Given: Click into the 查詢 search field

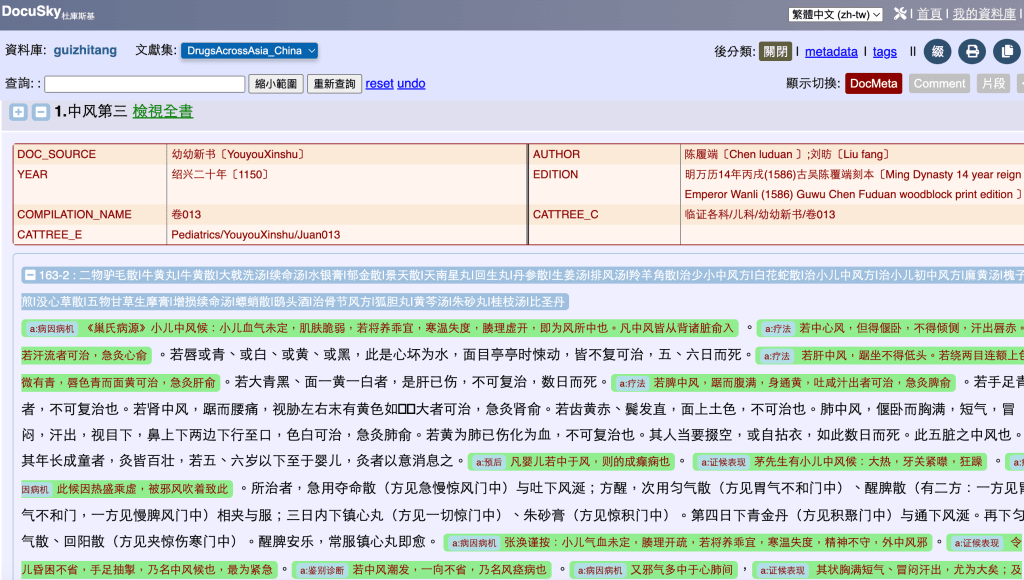Looking at the screenshot, I should point(144,84).
